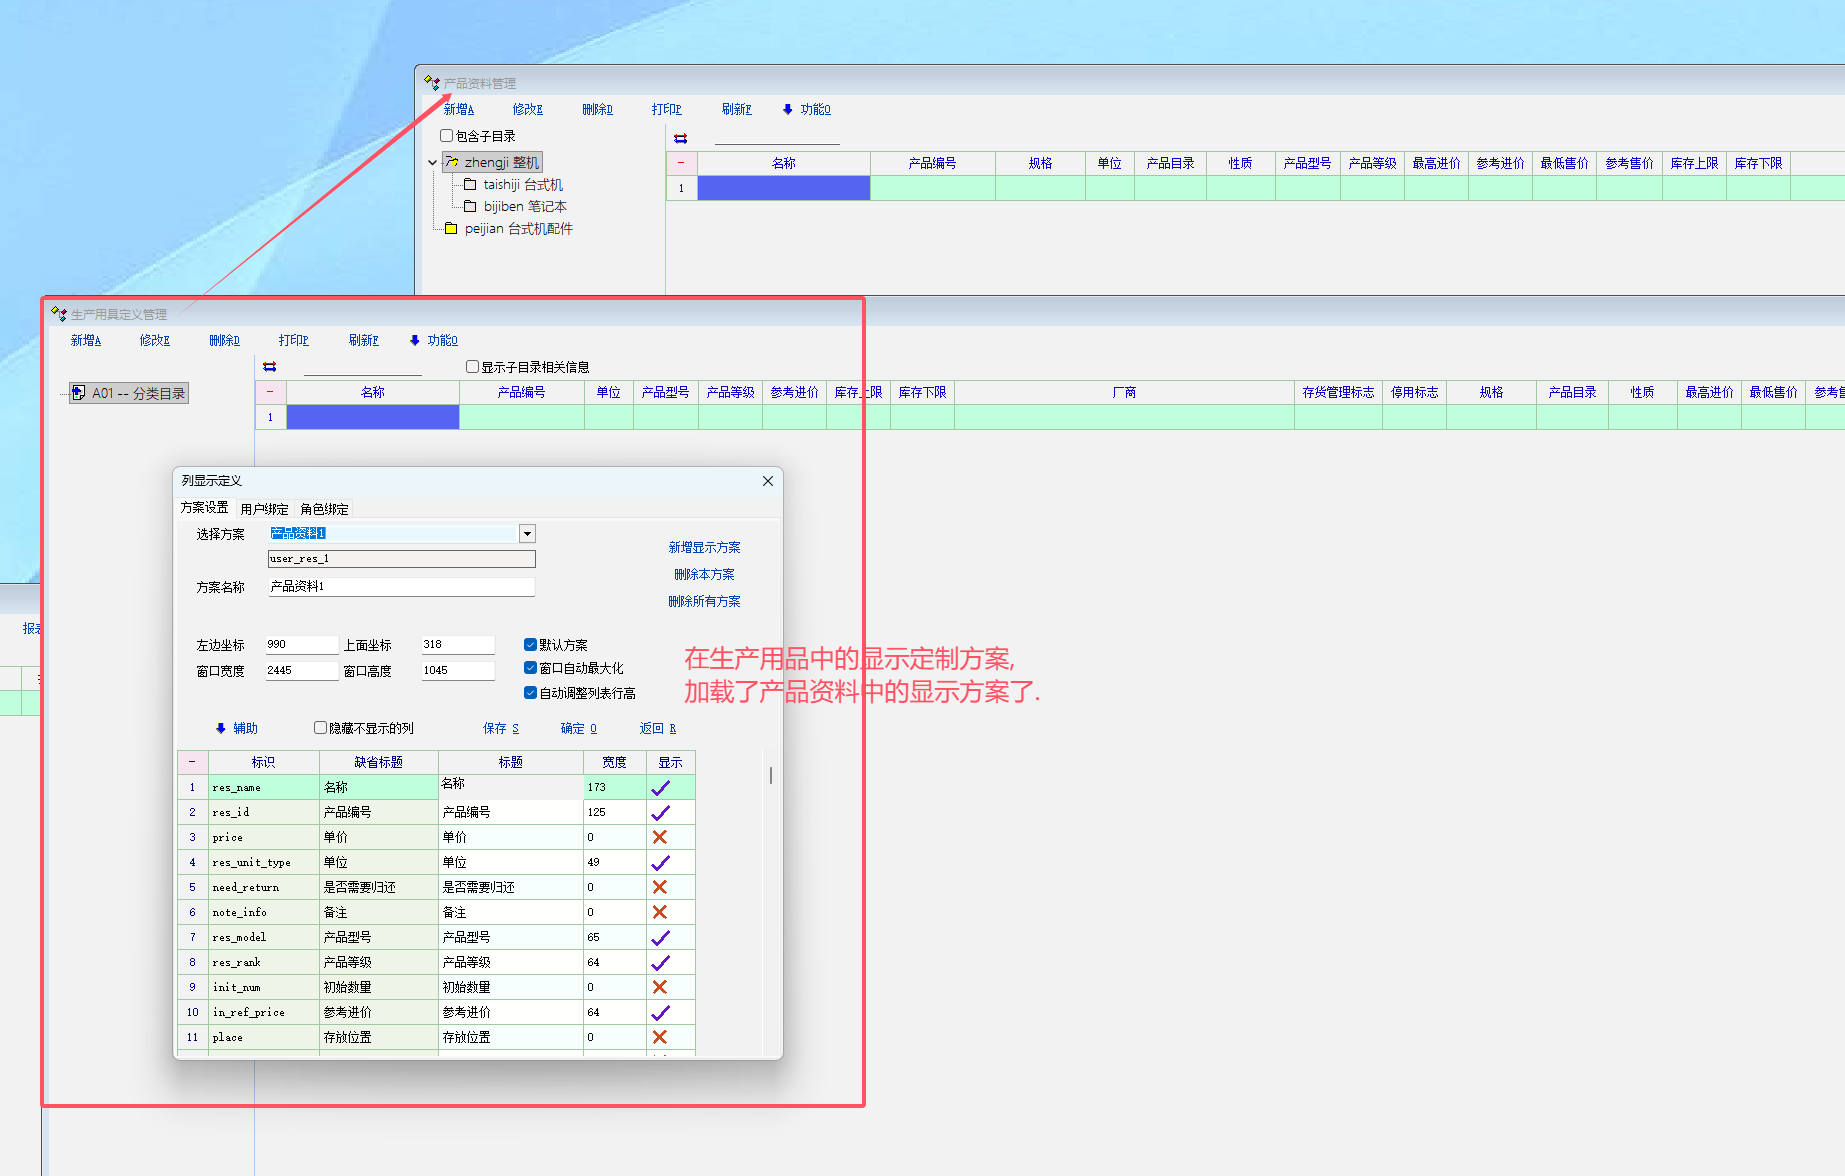
Task: Uncheck the 默认方案 checkbox
Action: (x=531, y=645)
